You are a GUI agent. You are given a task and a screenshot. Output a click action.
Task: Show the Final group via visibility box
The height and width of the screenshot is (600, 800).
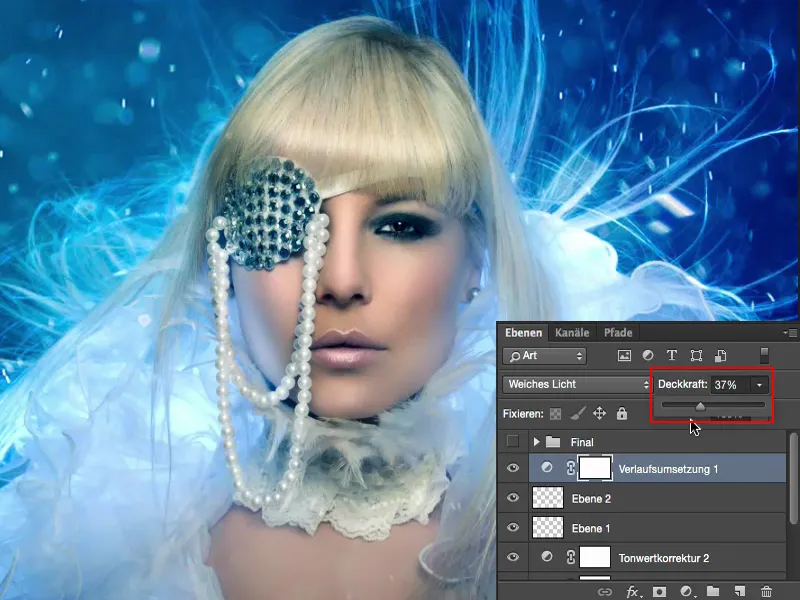click(512, 441)
